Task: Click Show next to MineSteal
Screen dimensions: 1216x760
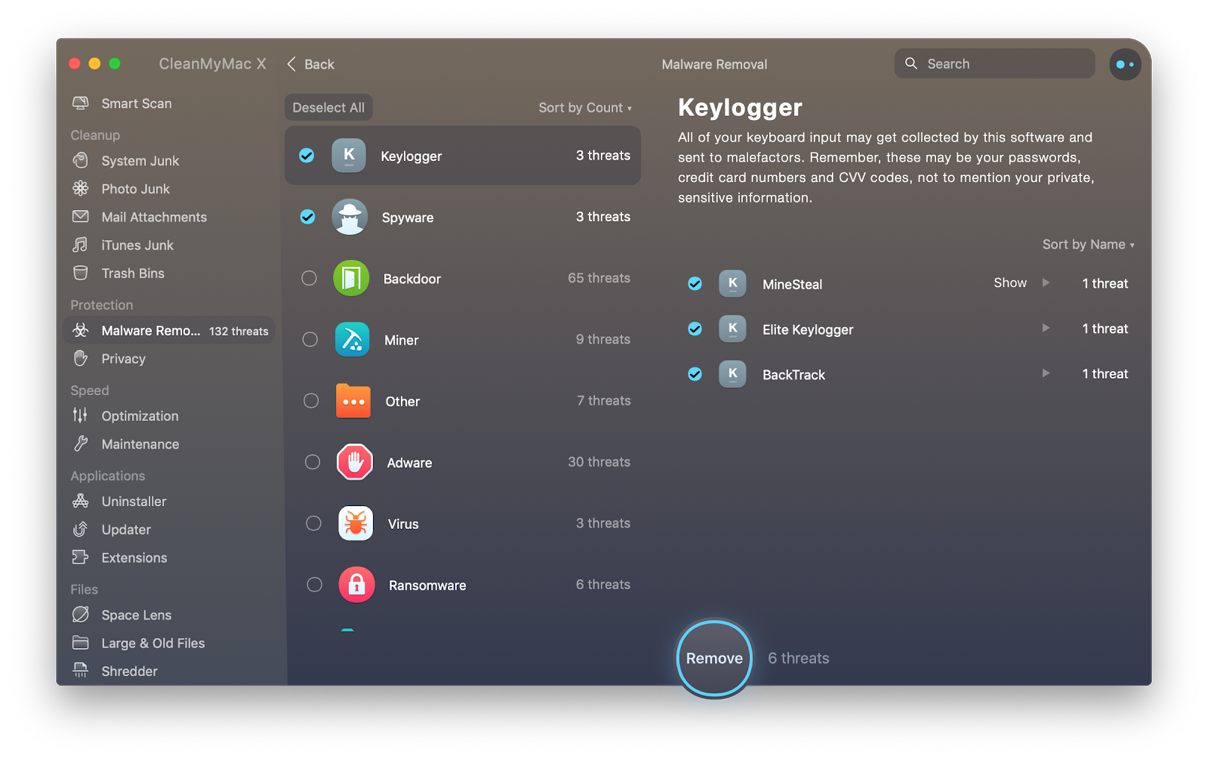Action: (1010, 283)
